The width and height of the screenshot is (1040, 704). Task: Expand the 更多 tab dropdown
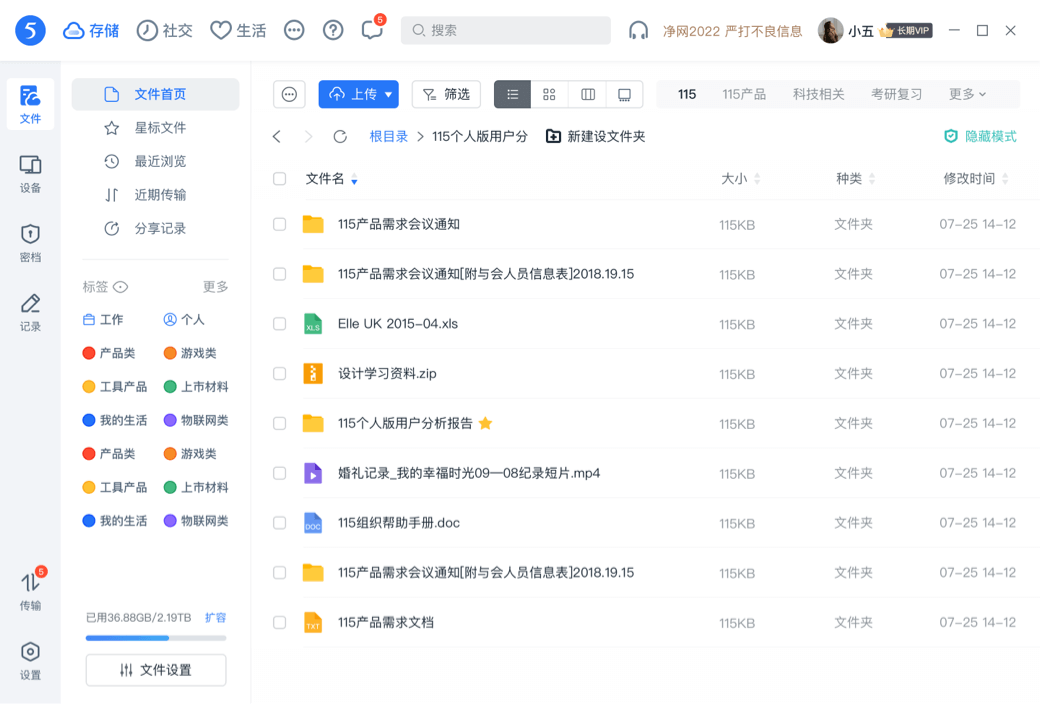click(x=966, y=94)
